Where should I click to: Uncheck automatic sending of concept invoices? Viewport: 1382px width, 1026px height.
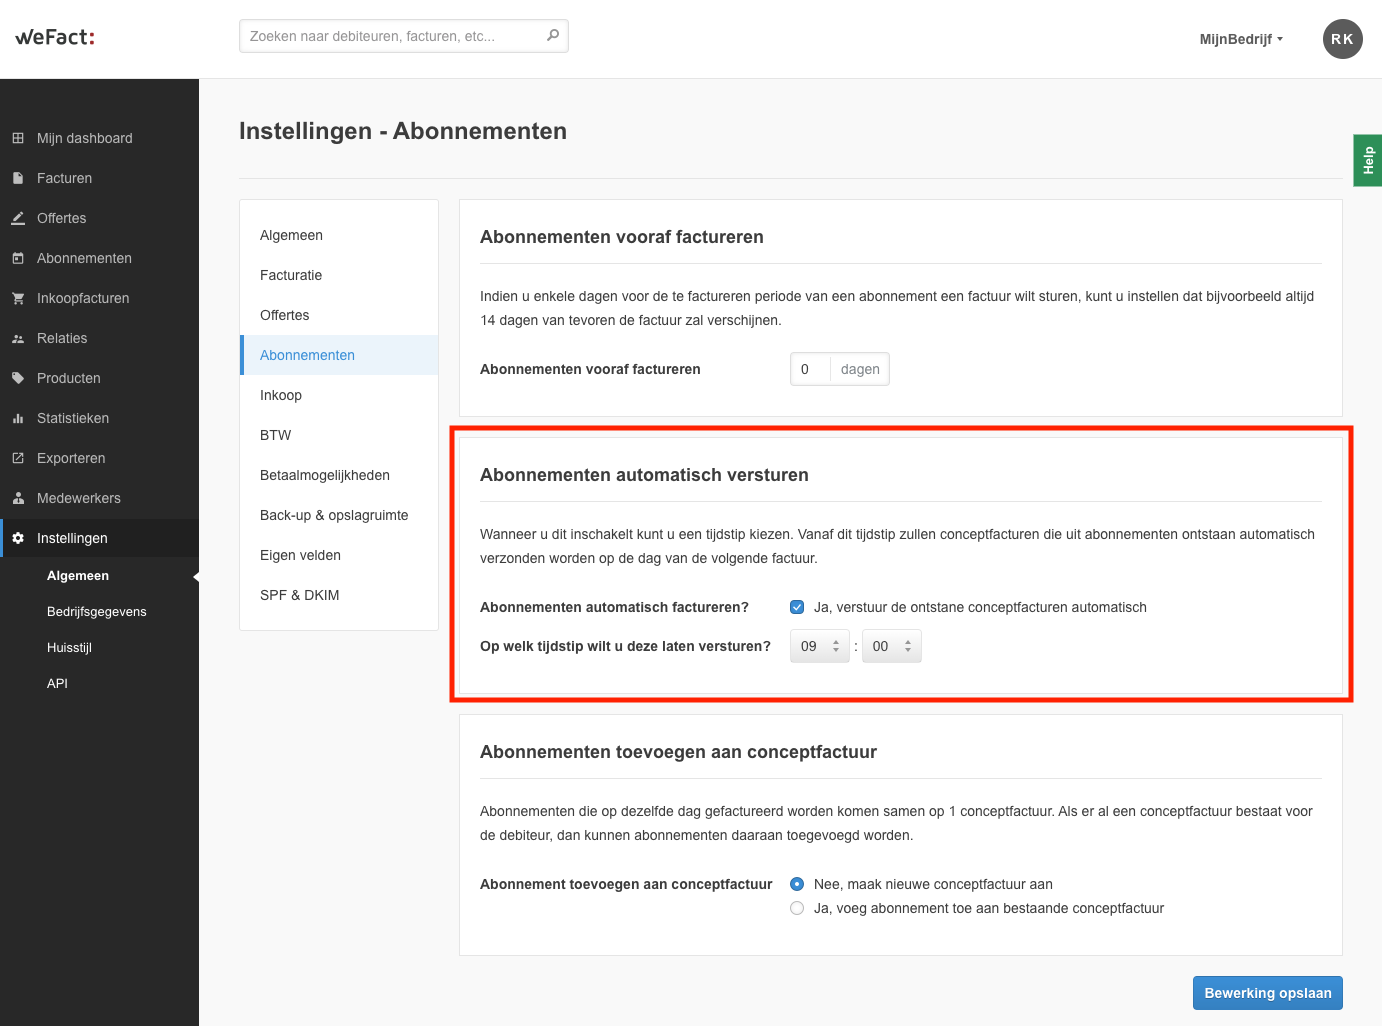click(797, 607)
